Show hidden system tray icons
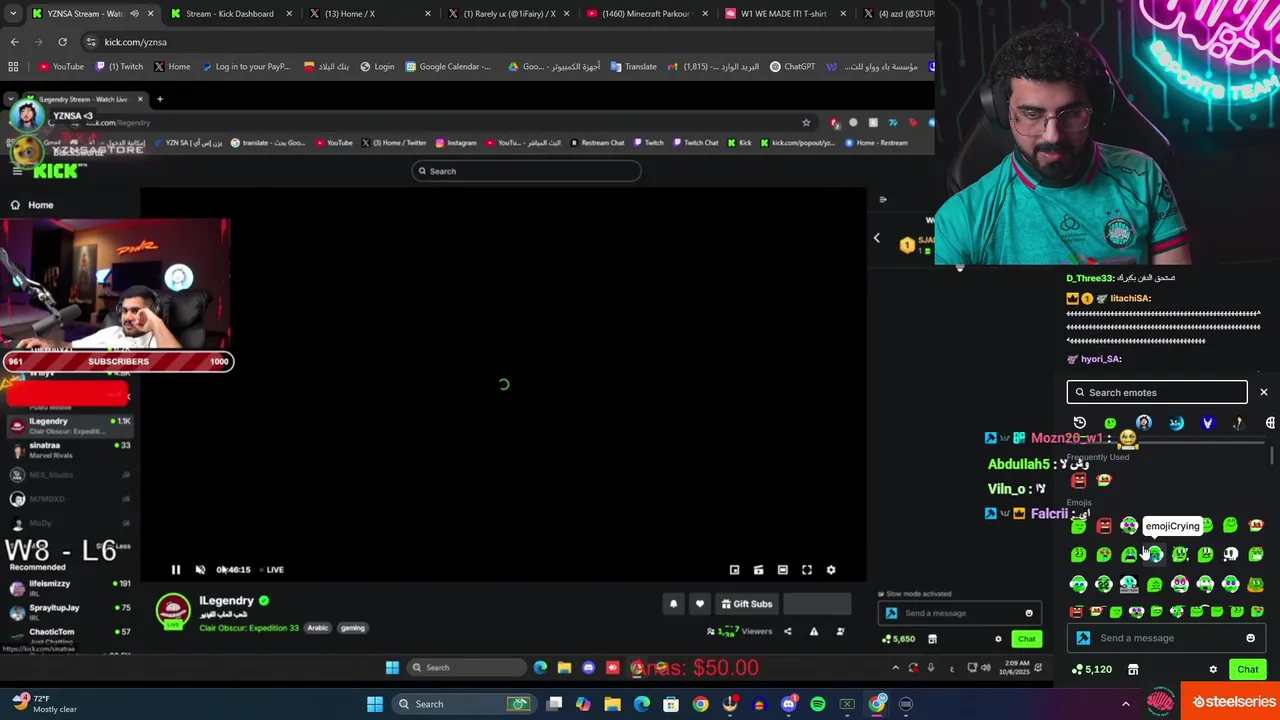Image resolution: width=1280 pixels, height=720 pixels. 1125,704
